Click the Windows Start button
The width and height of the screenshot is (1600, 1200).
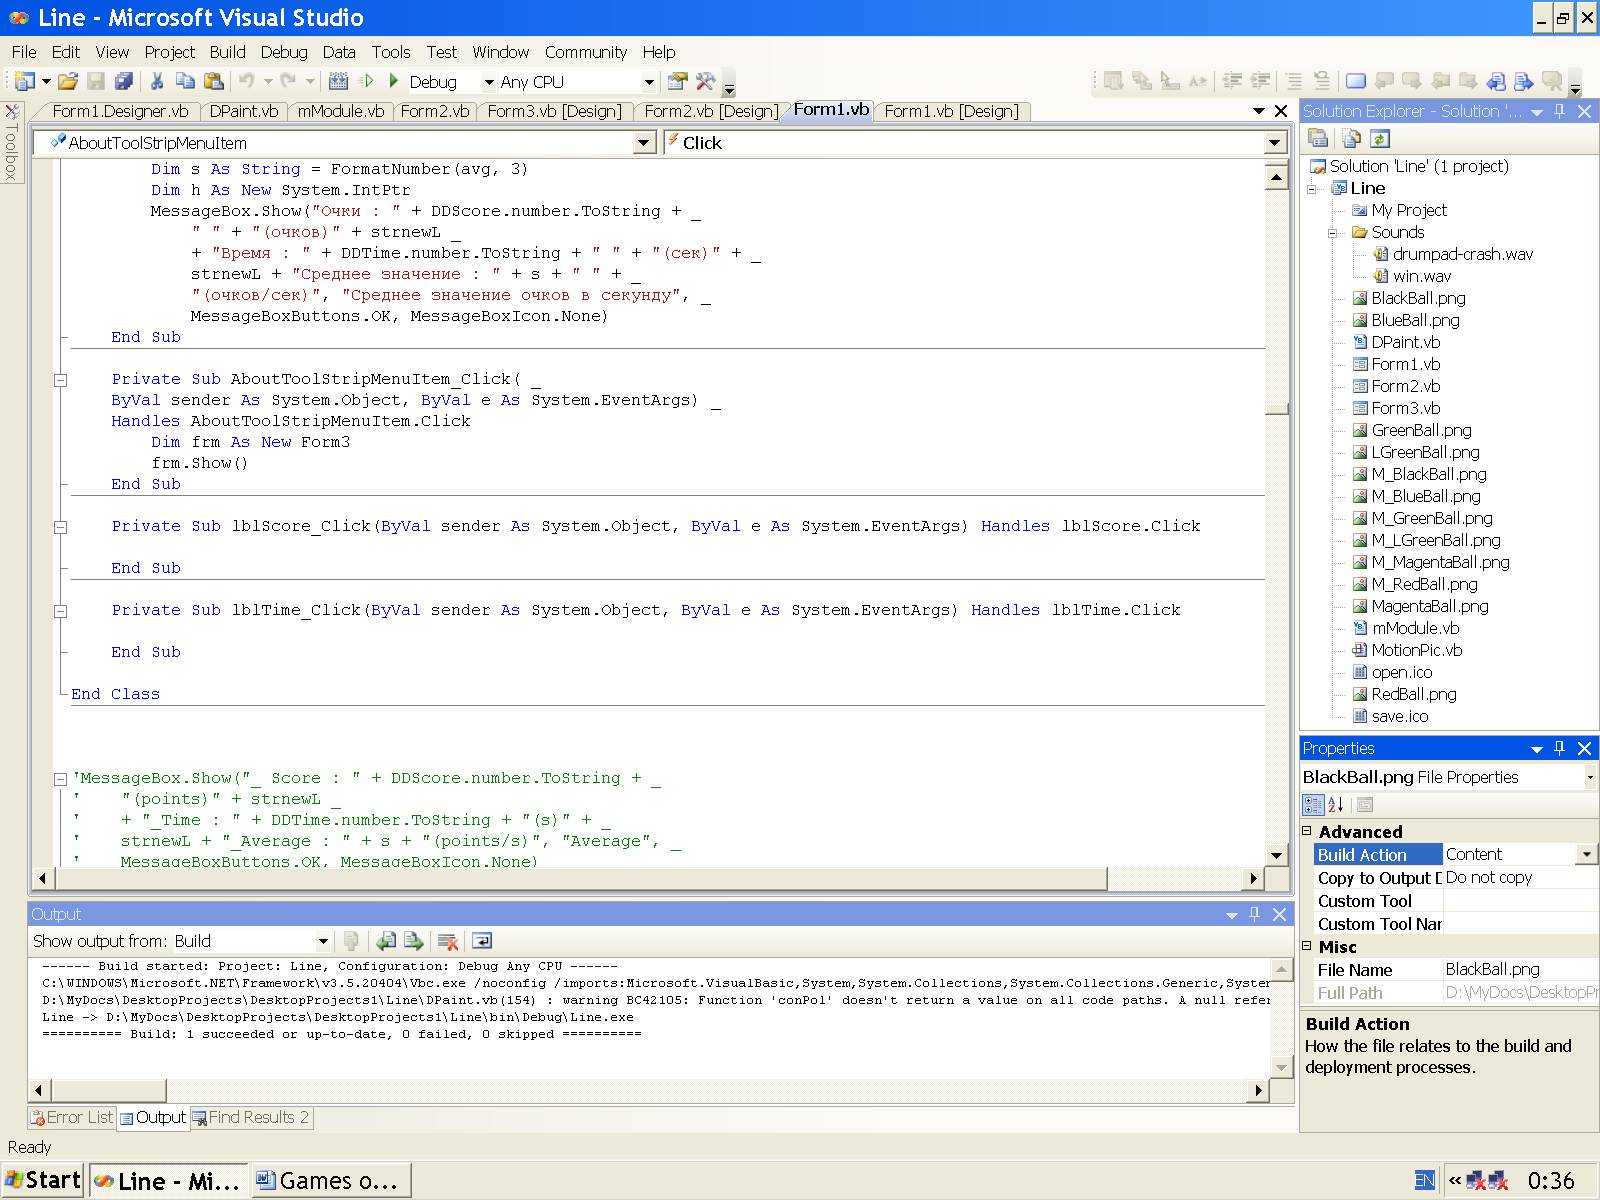[x=43, y=1181]
